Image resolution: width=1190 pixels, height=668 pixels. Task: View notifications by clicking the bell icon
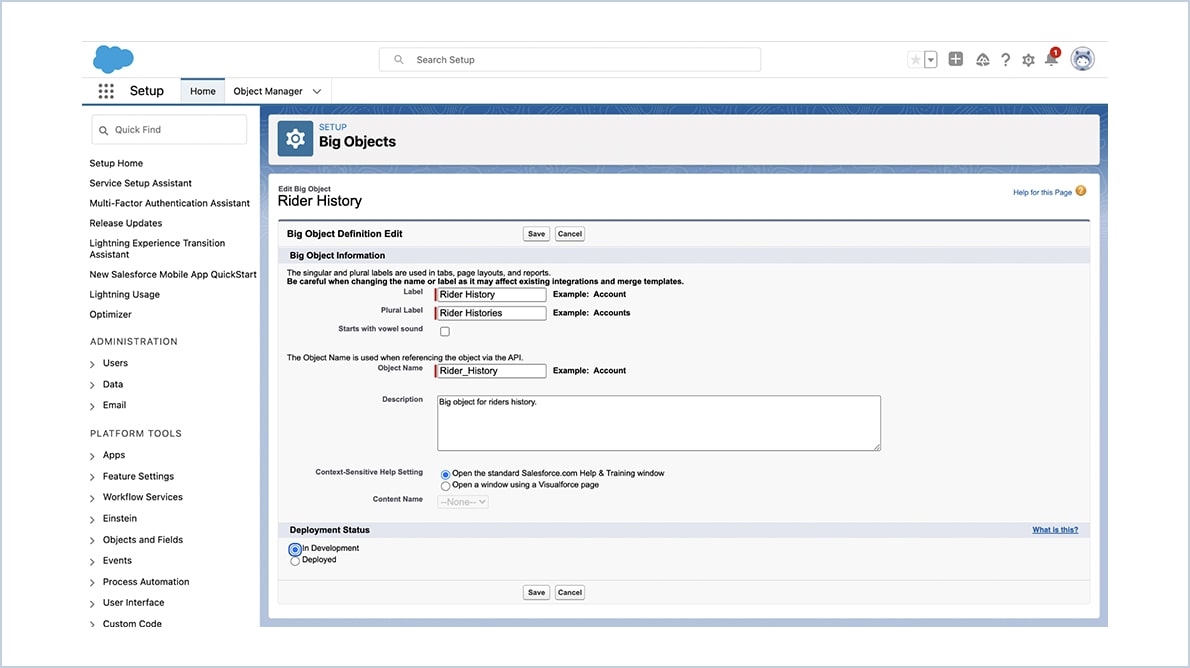(1050, 60)
